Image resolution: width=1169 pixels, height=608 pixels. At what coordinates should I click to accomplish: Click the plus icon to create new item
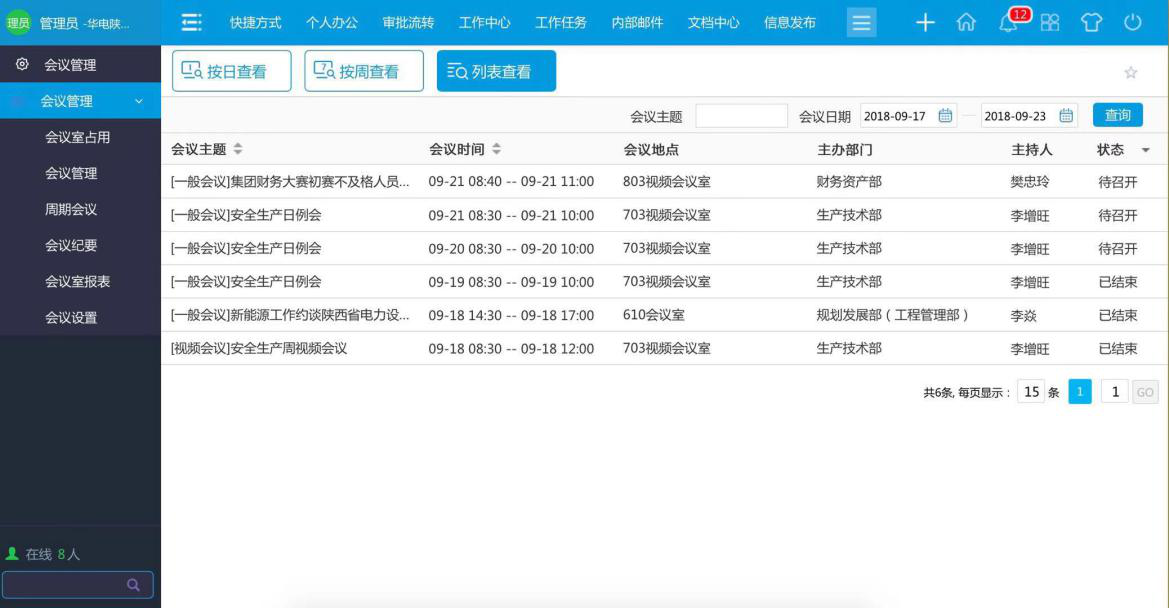924,22
